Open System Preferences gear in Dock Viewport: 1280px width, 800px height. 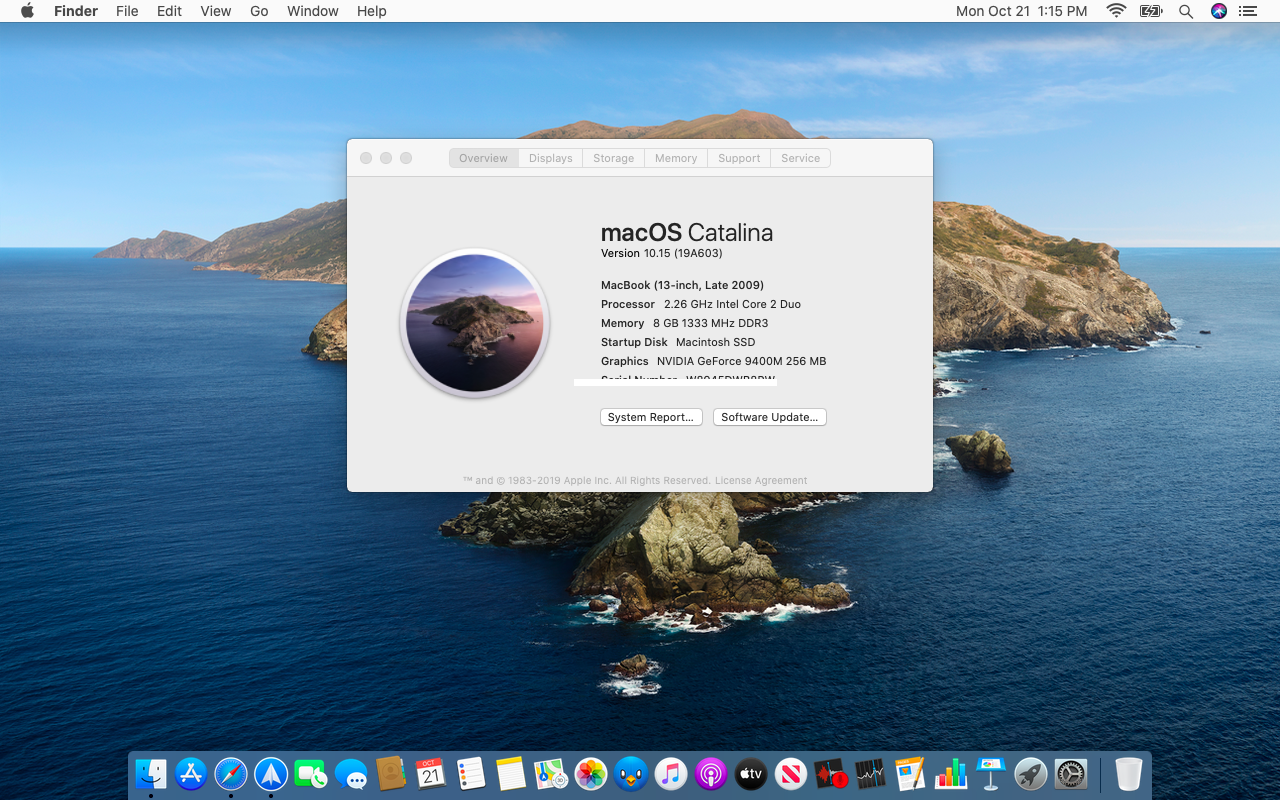coord(1071,774)
